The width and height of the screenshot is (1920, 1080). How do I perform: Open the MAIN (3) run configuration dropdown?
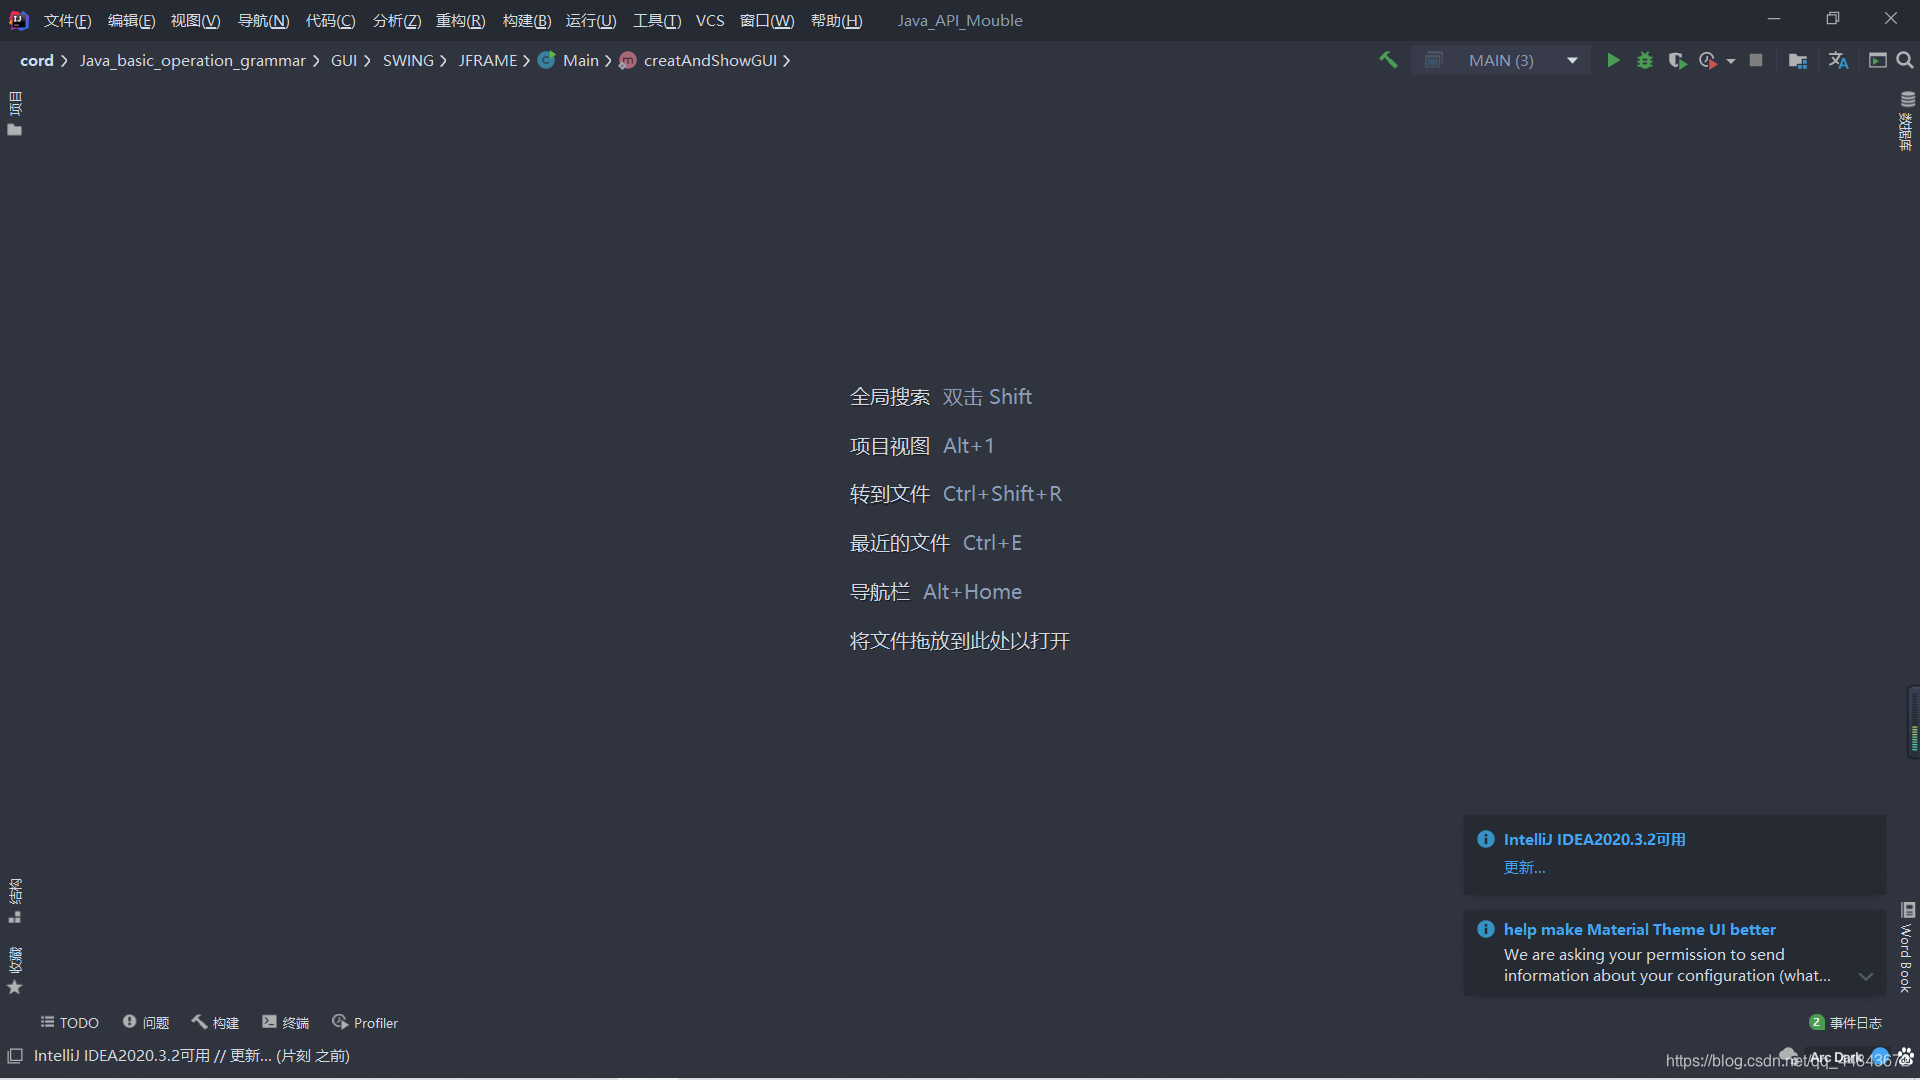point(1500,60)
